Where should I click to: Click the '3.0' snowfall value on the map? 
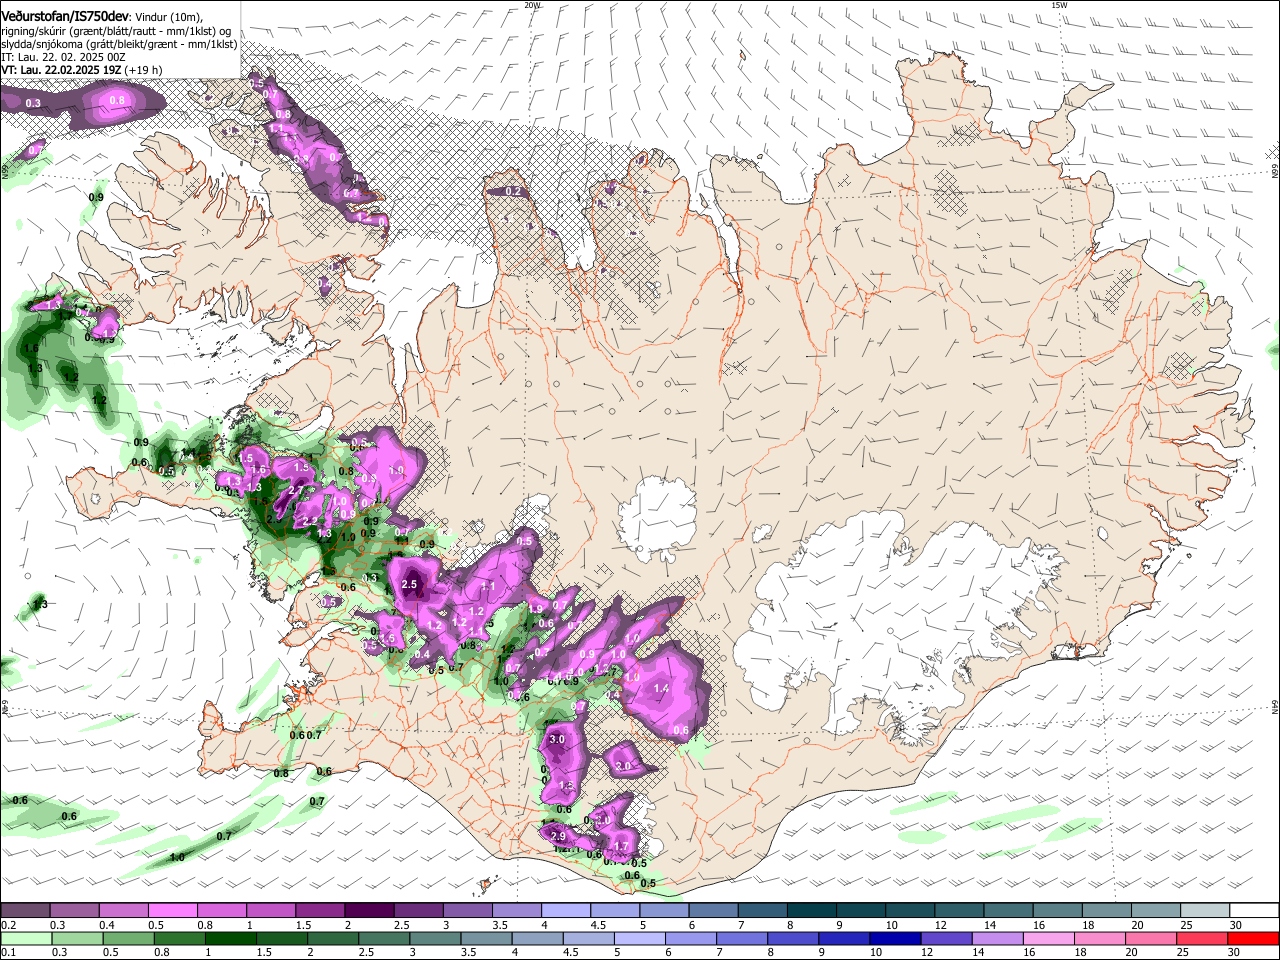tap(557, 739)
